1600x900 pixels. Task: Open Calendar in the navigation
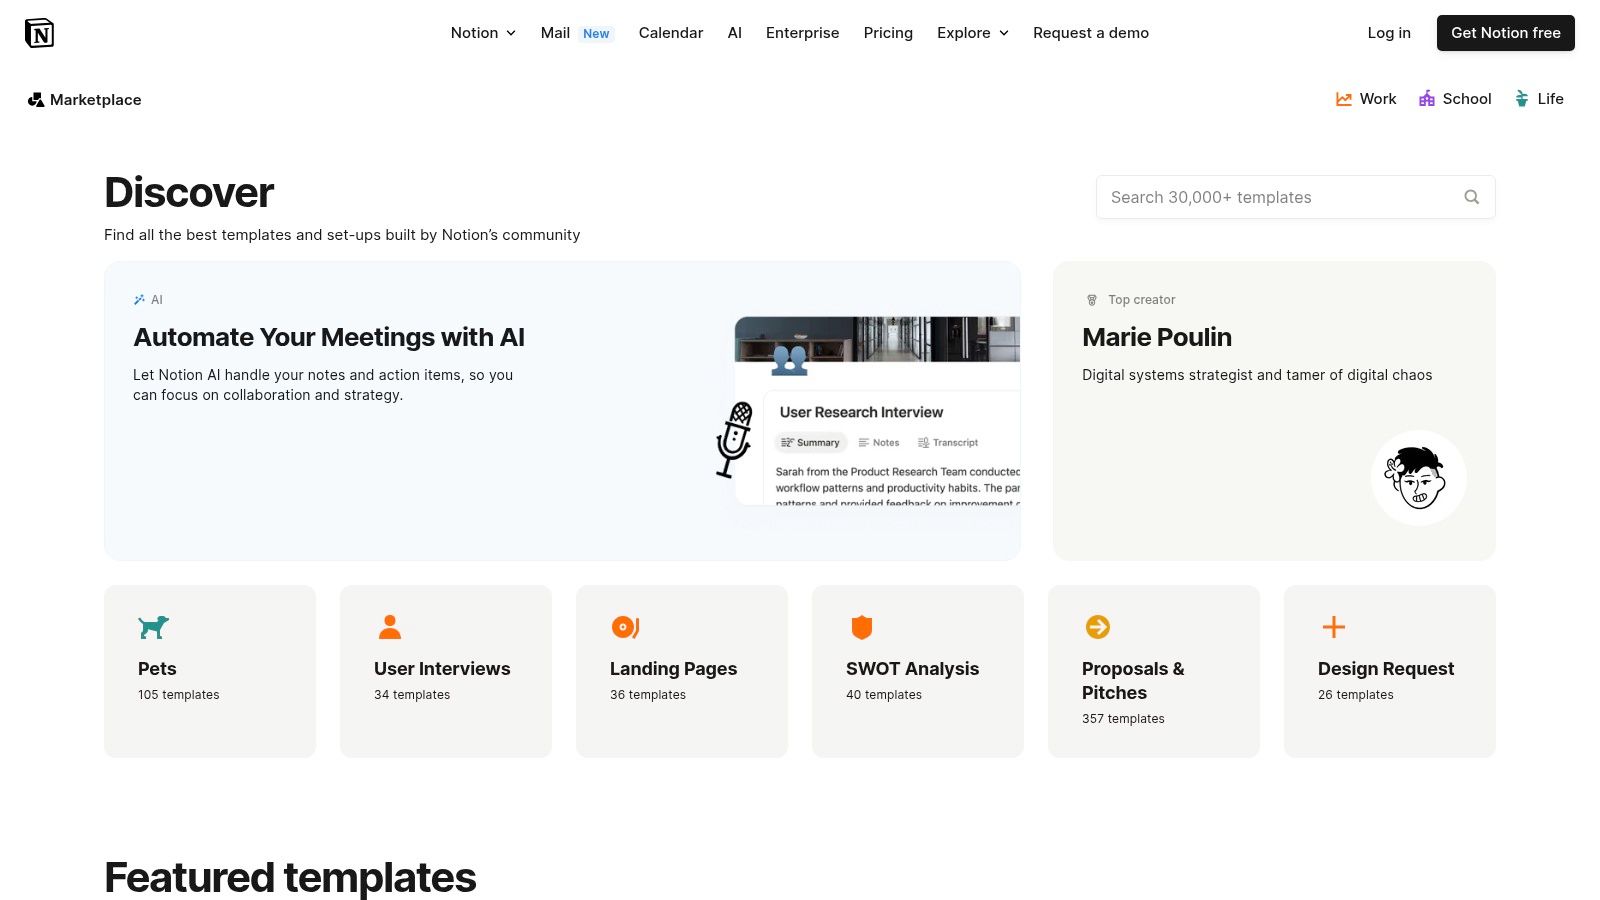(671, 33)
